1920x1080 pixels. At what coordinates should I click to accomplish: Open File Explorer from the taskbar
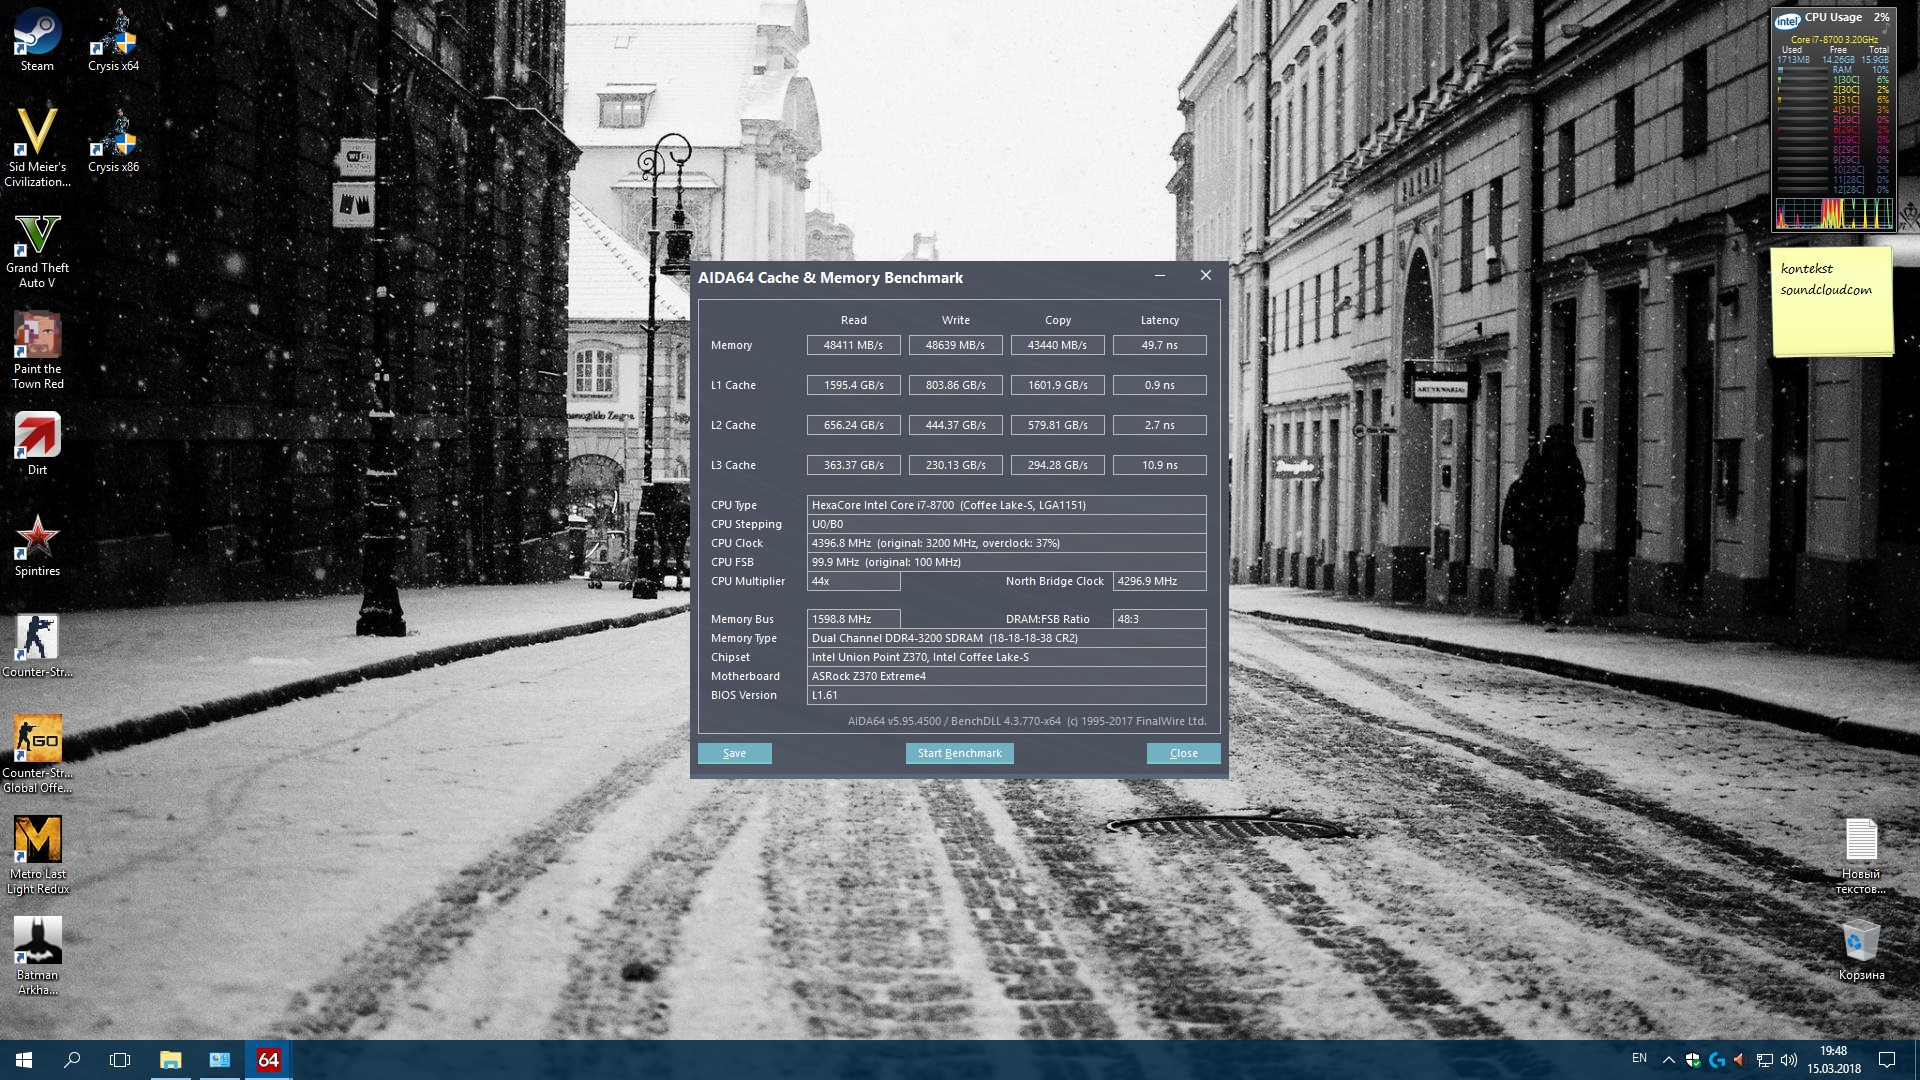click(x=170, y=1060)
